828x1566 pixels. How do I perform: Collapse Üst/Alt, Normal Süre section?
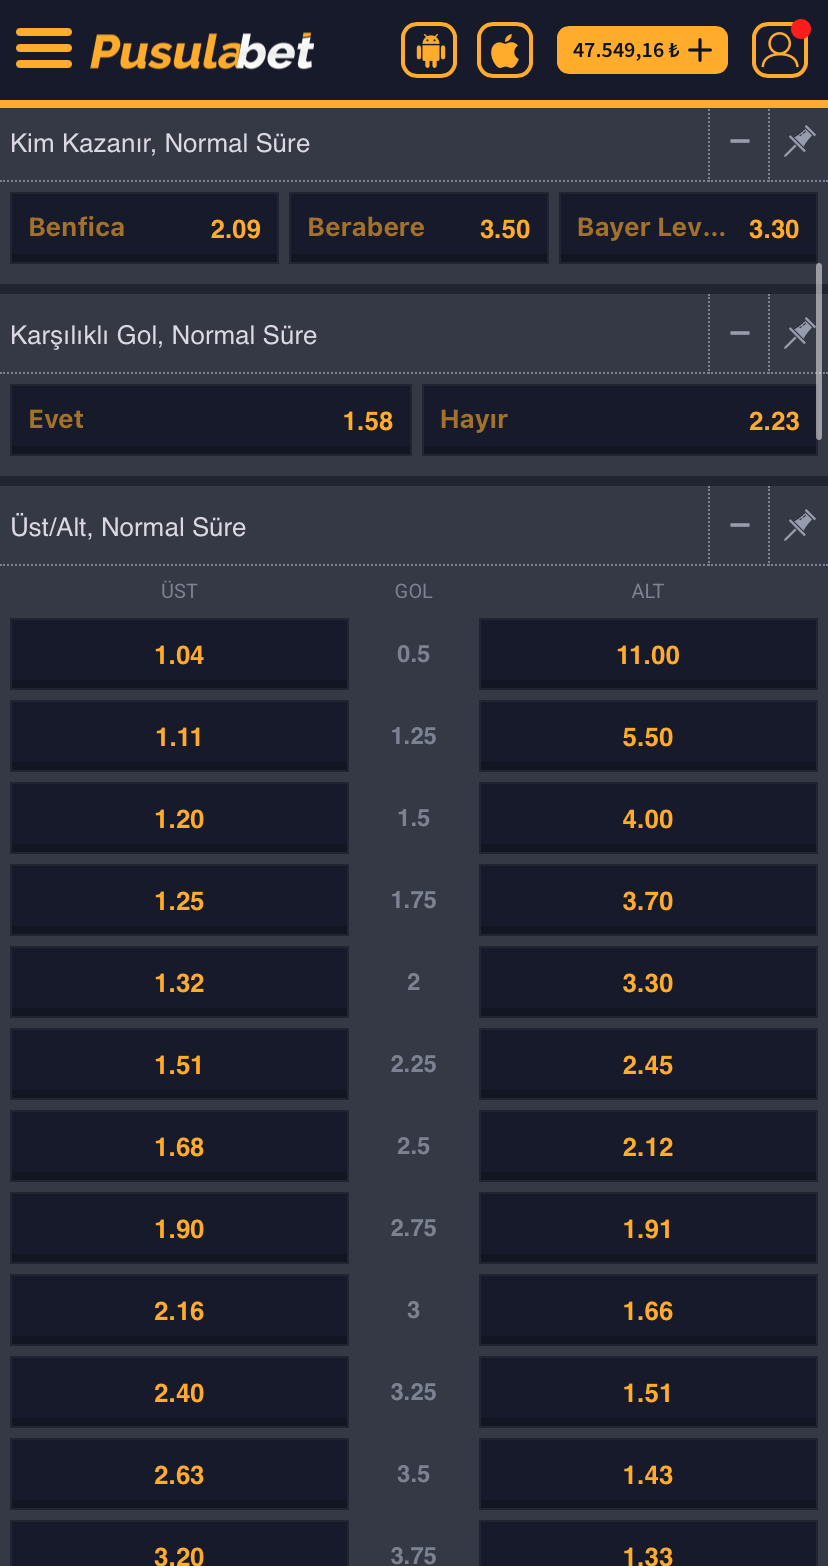point(740,526)
